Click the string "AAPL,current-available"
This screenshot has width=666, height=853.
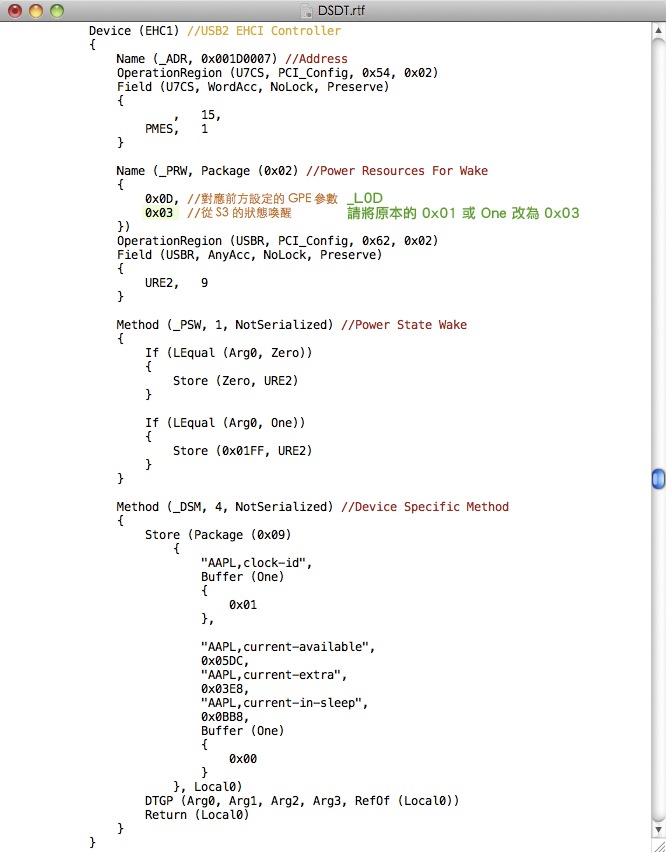coord(288,647)
